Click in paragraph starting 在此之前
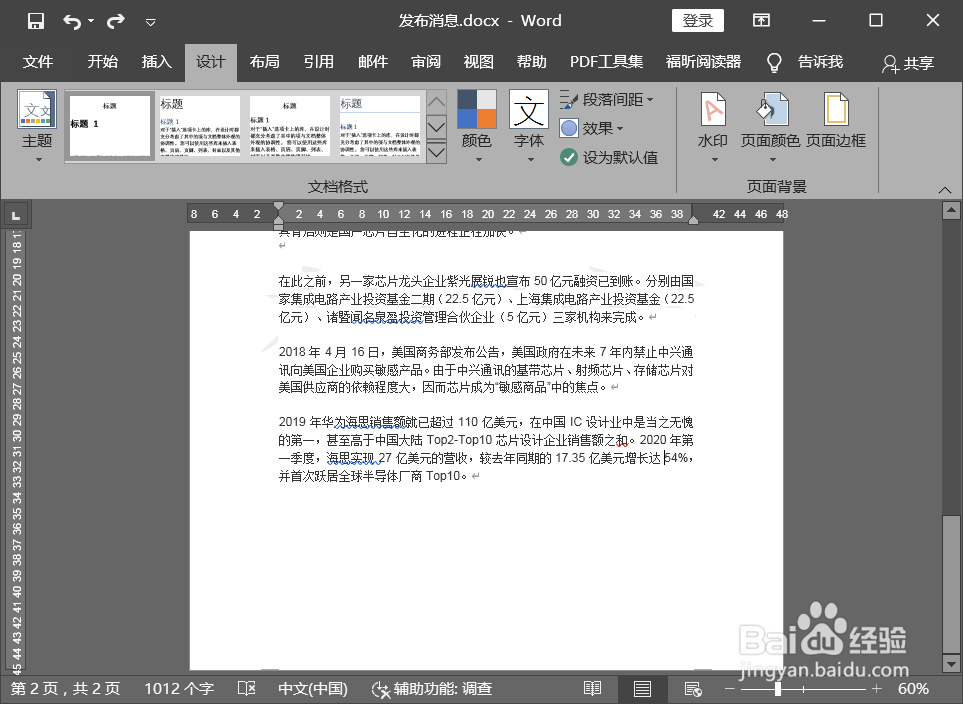 point(486,299)
